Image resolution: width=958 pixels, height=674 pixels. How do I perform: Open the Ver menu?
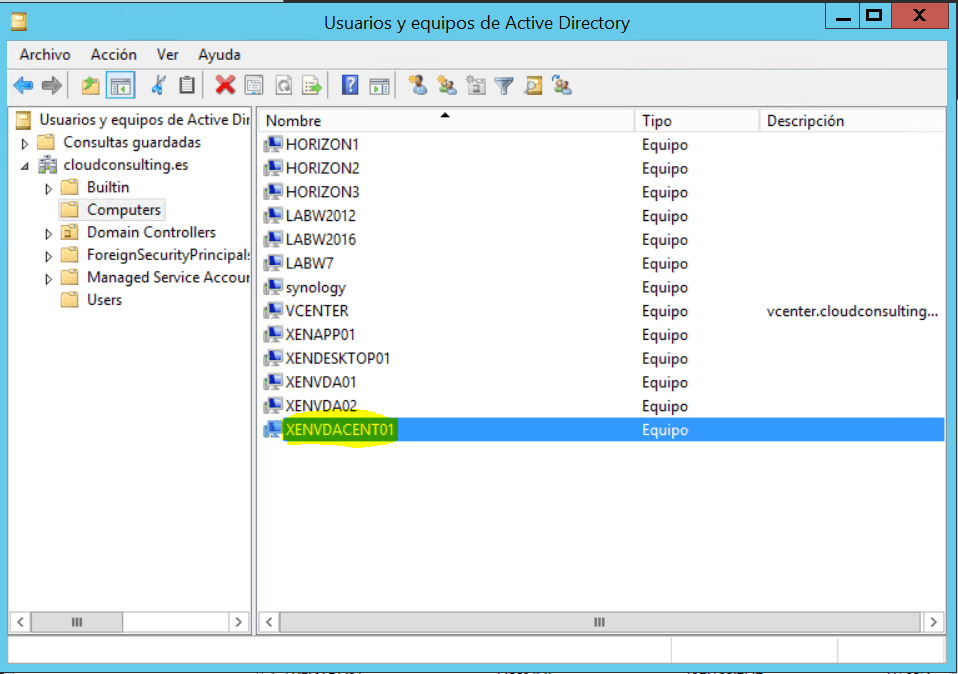(x=166, y=54)
